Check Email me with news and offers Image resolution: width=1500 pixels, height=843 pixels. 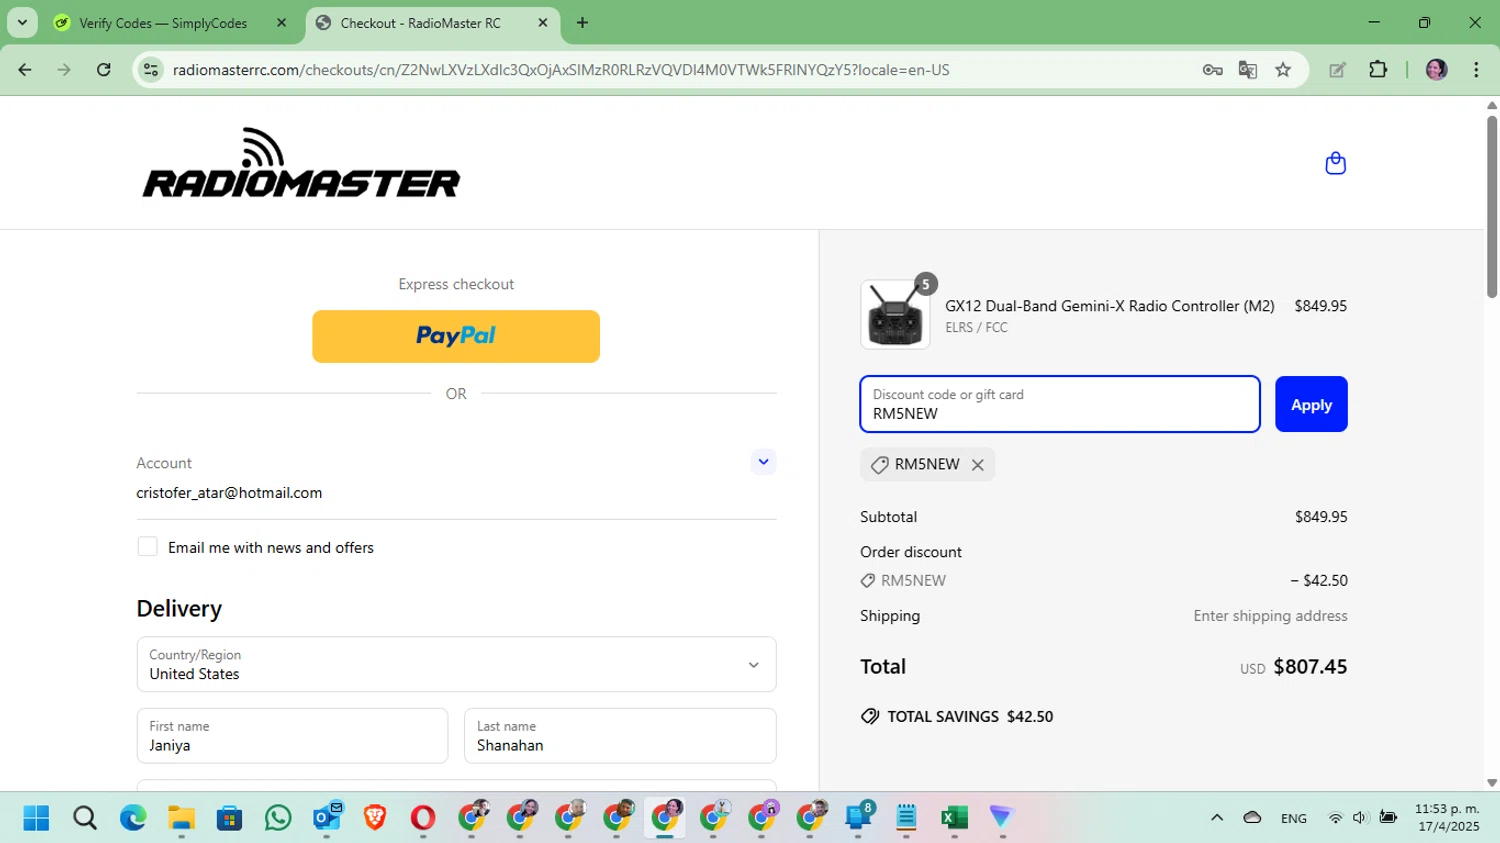(147, 547)
